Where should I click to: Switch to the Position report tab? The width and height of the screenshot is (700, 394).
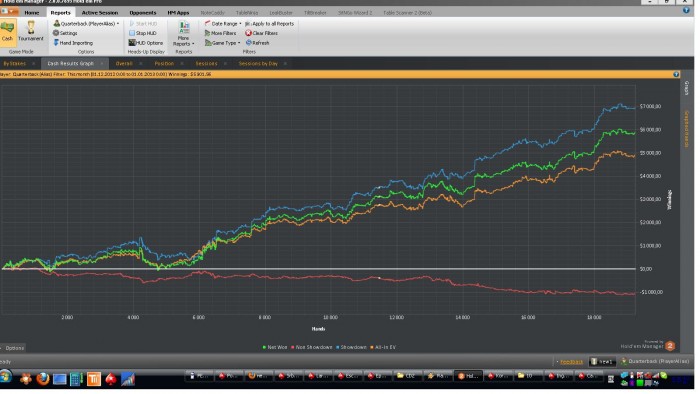[164, 63]
